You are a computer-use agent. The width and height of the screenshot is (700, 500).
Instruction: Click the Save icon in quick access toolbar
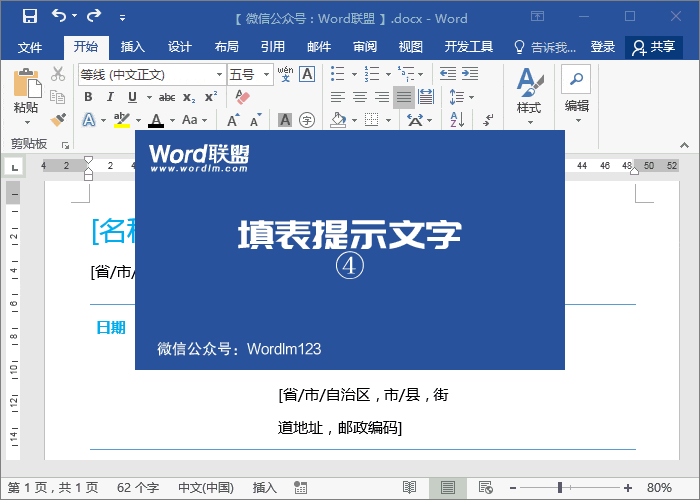point(30,17)
